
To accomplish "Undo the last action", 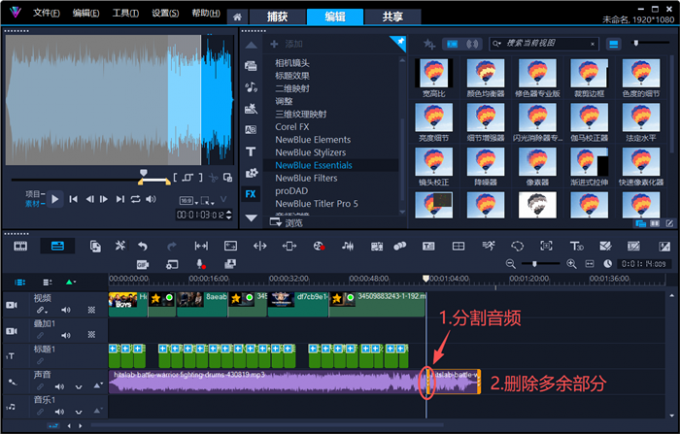I will [x=143, y=246].
